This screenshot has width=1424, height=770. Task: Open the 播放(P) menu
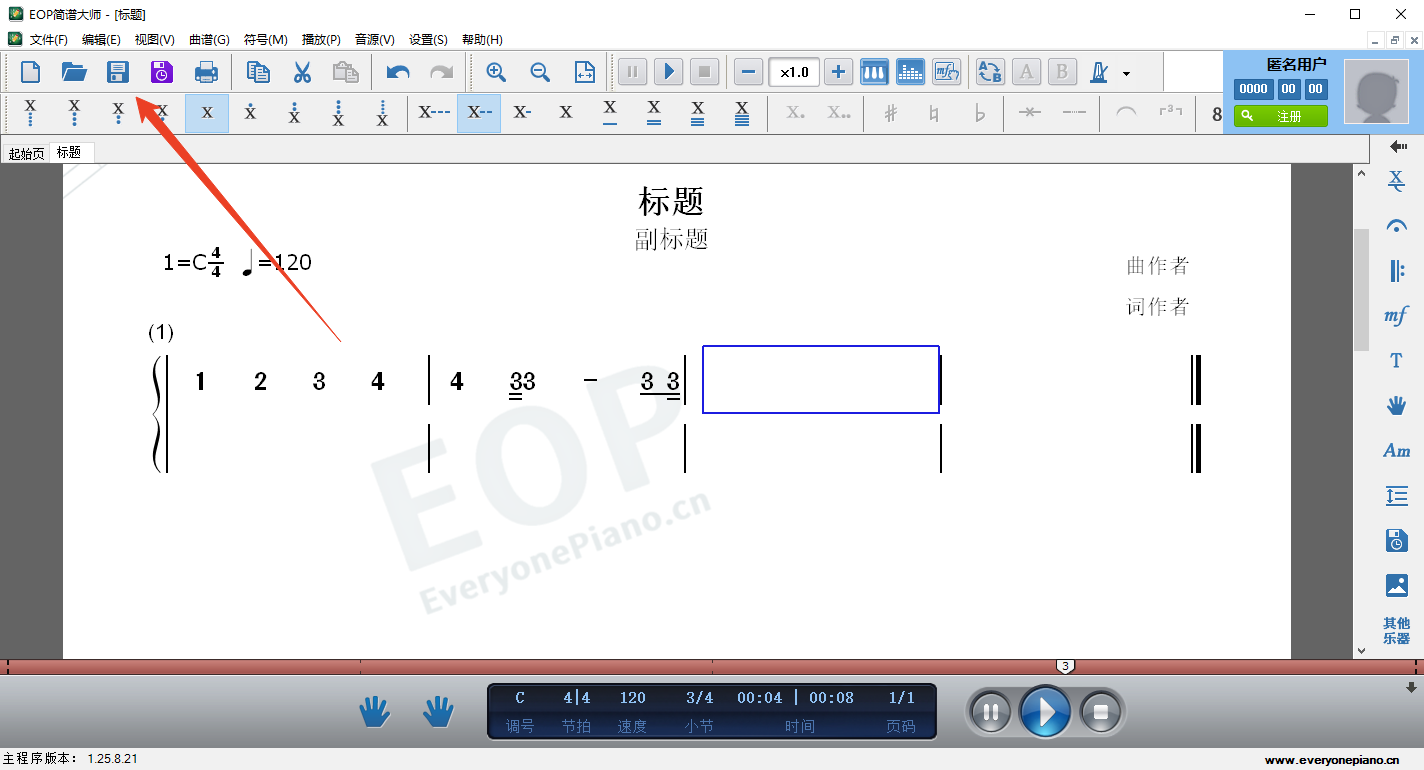321,40
